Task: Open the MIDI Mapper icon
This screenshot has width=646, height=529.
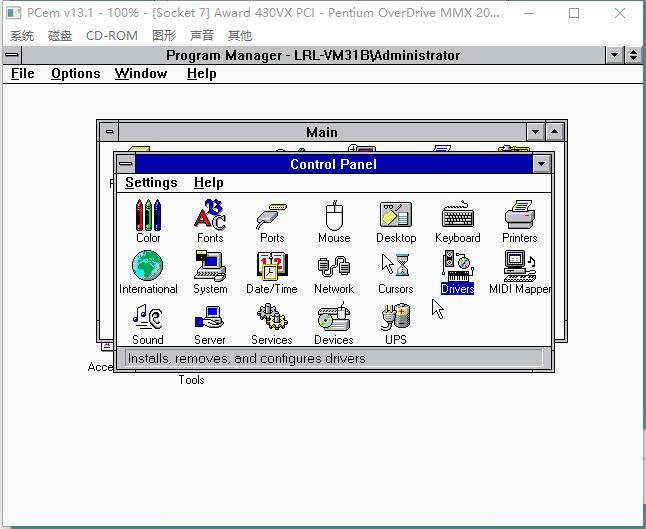Action: click(520, 272)
